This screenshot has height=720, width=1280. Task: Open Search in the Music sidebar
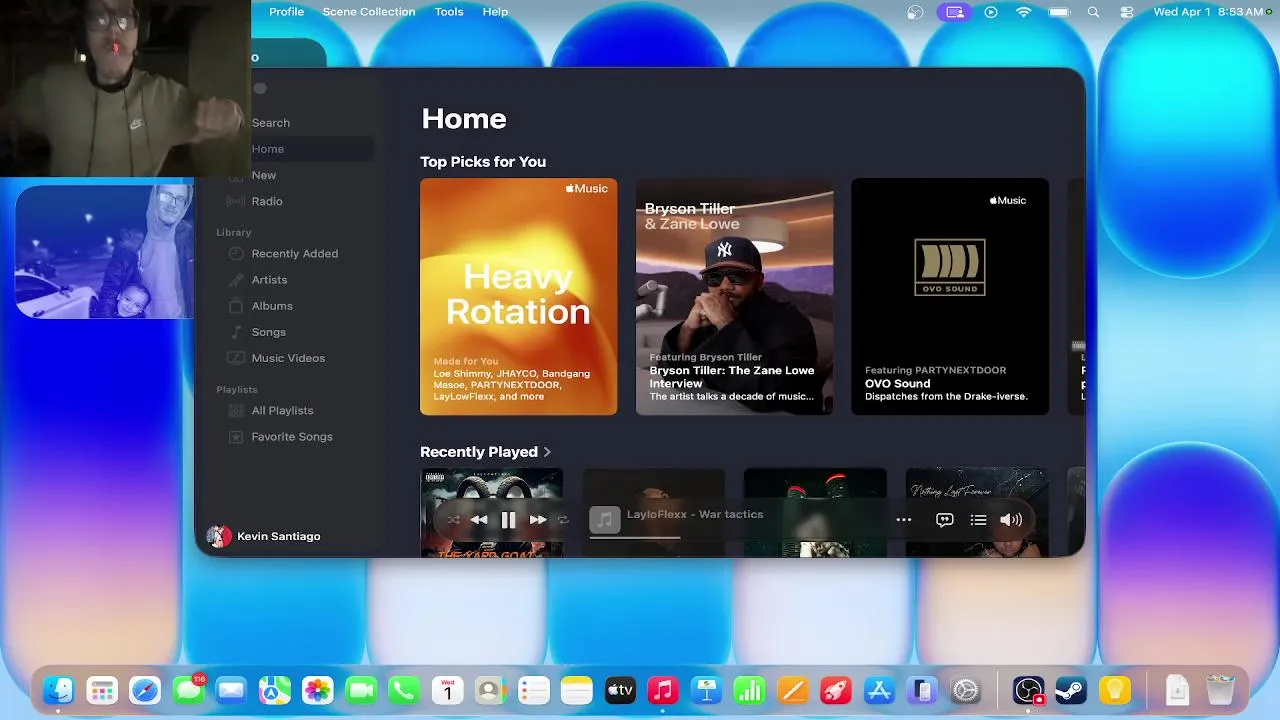point(271,123)
